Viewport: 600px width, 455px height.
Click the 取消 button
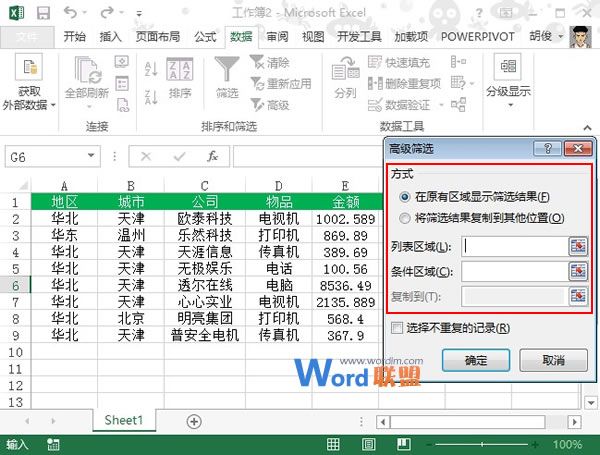553,360
